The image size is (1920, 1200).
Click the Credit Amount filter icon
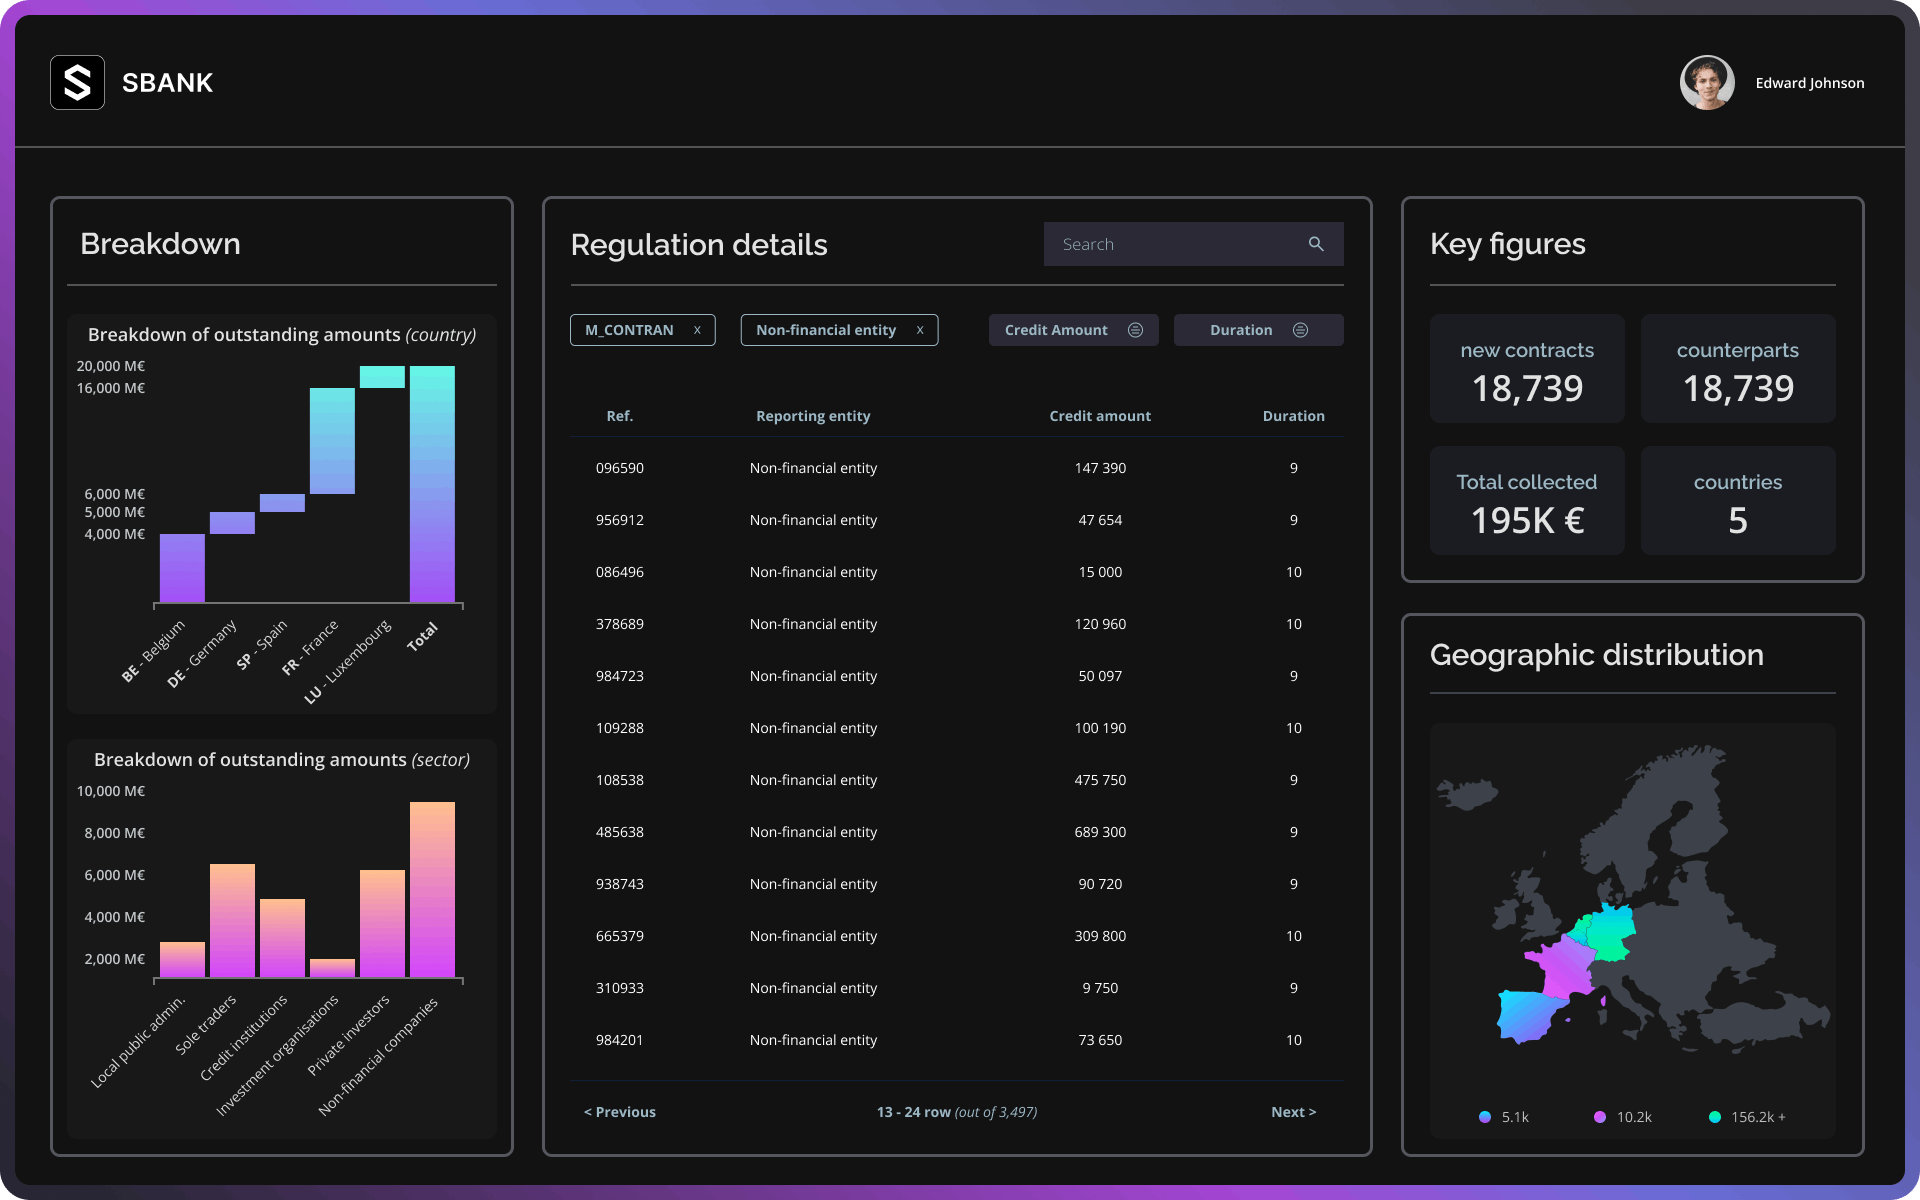click(1135, 330)
